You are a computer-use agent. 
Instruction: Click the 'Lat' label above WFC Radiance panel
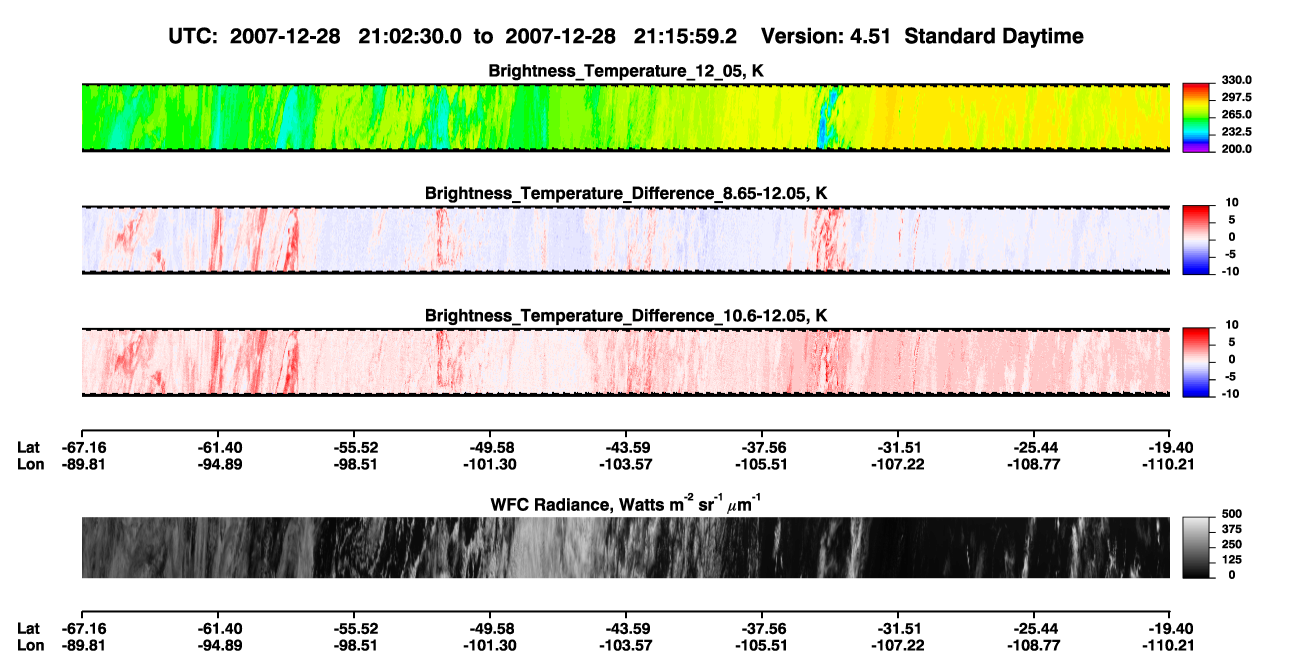click(29, 447)
